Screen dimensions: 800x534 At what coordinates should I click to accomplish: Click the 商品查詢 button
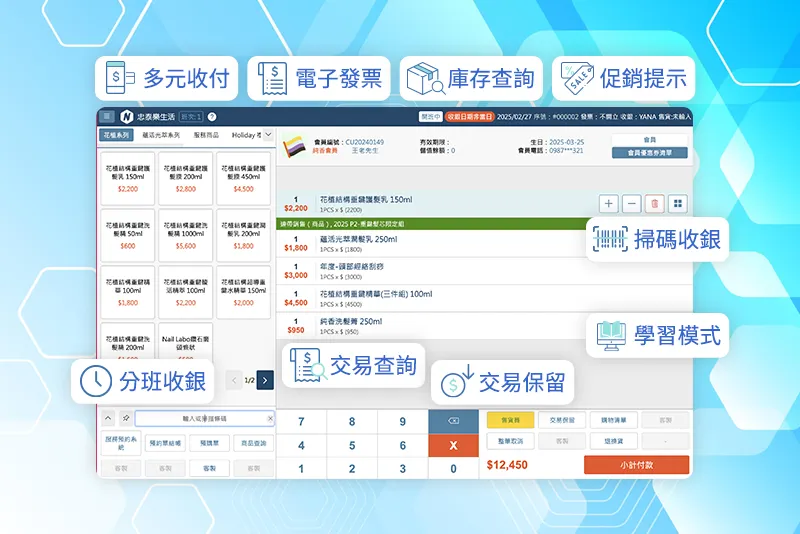pyautogui.click(x=254, y=443)
